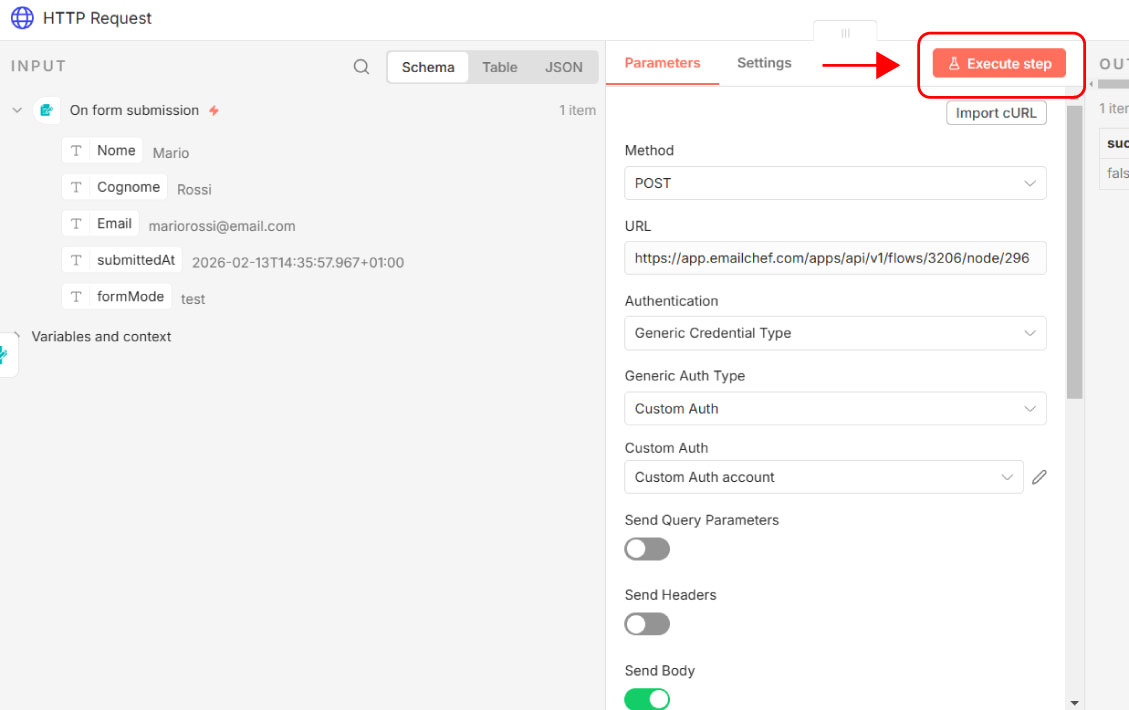Click the drag handle above the parameters panel

[845, 33]
